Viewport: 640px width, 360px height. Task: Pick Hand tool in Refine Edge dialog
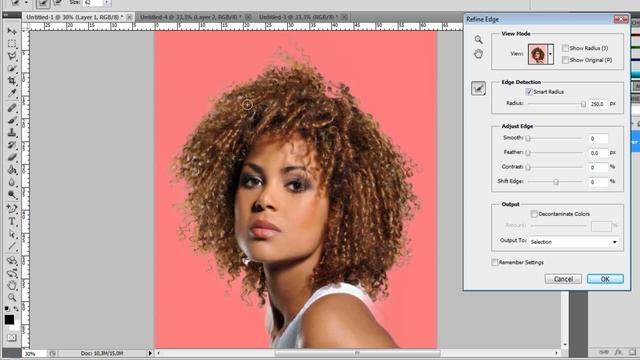(478, 54)
